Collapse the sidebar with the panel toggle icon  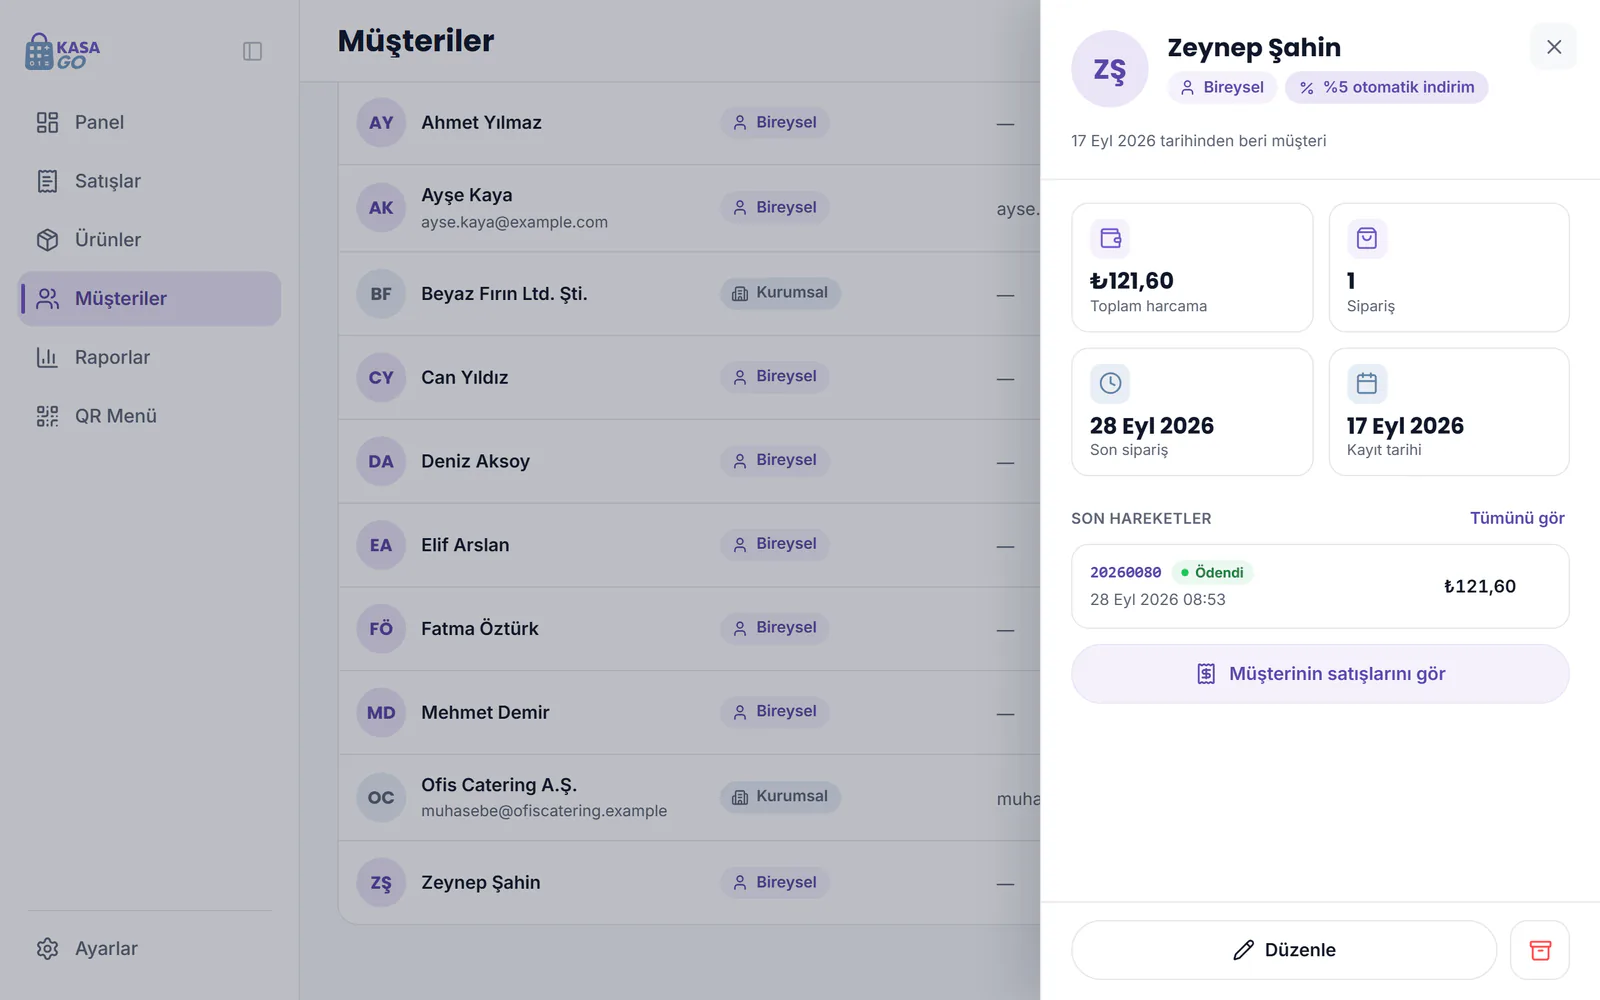tap(252, 51)
